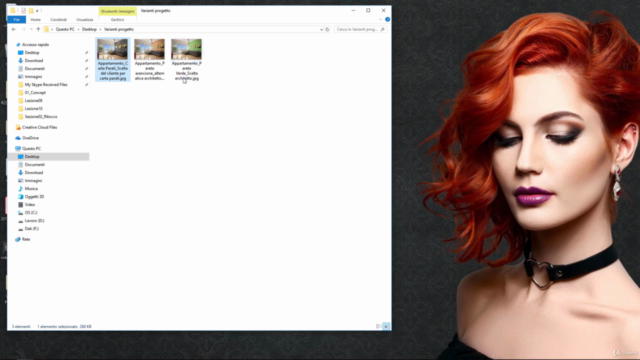Maximize the Varianti progetto window
The height and width of the screenshot is (360, 640).
pos(368,11)
